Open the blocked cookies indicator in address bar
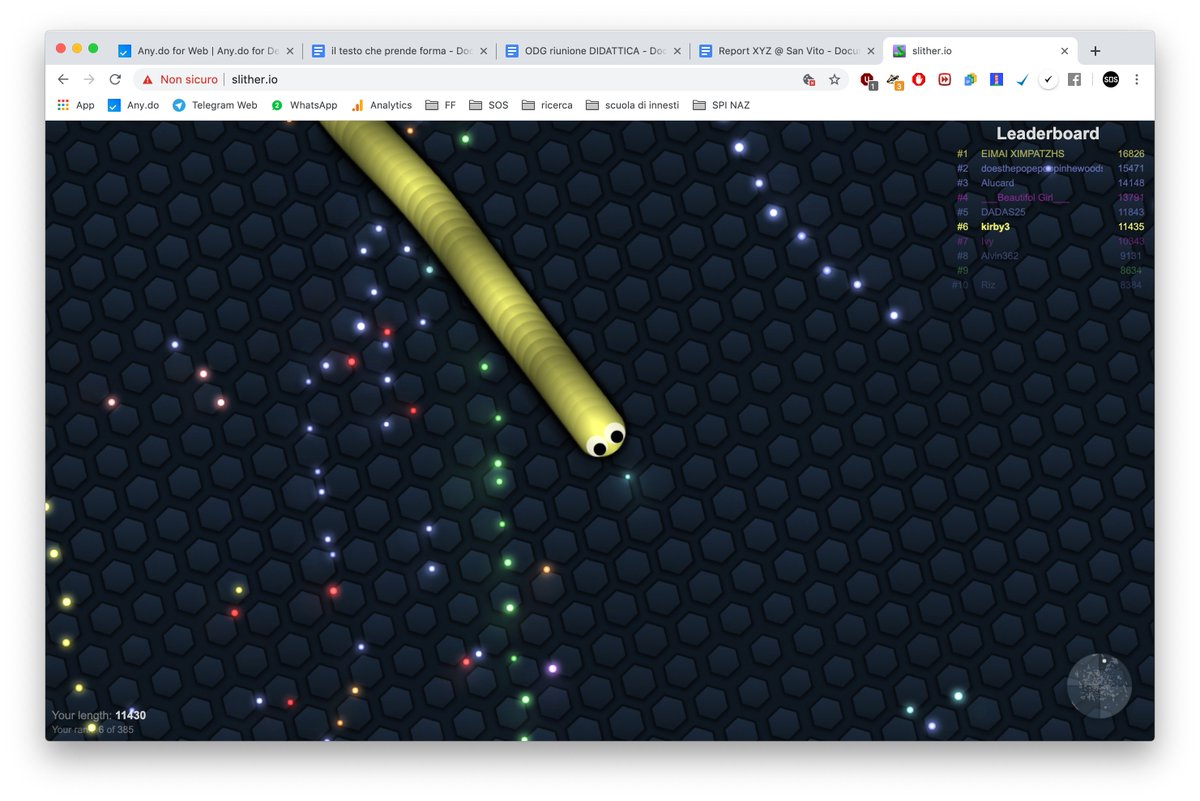Viewport: 1200px width, 801px height. [x=809, y=79]
